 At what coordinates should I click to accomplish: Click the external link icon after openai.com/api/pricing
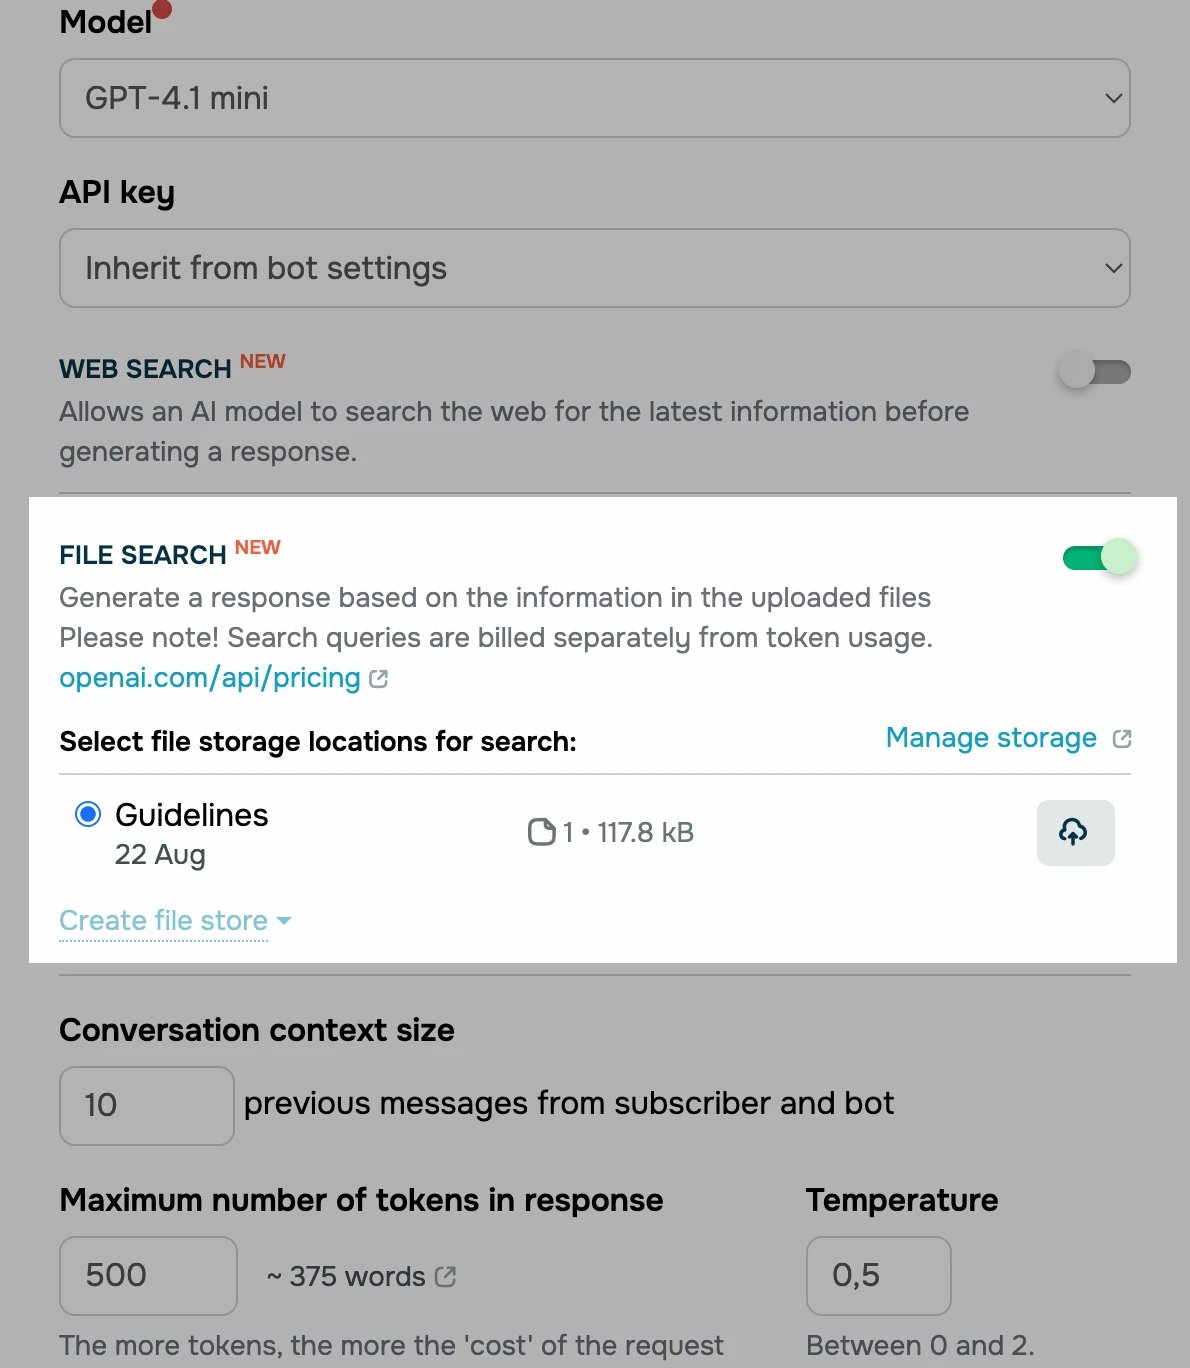click(378, 678)
